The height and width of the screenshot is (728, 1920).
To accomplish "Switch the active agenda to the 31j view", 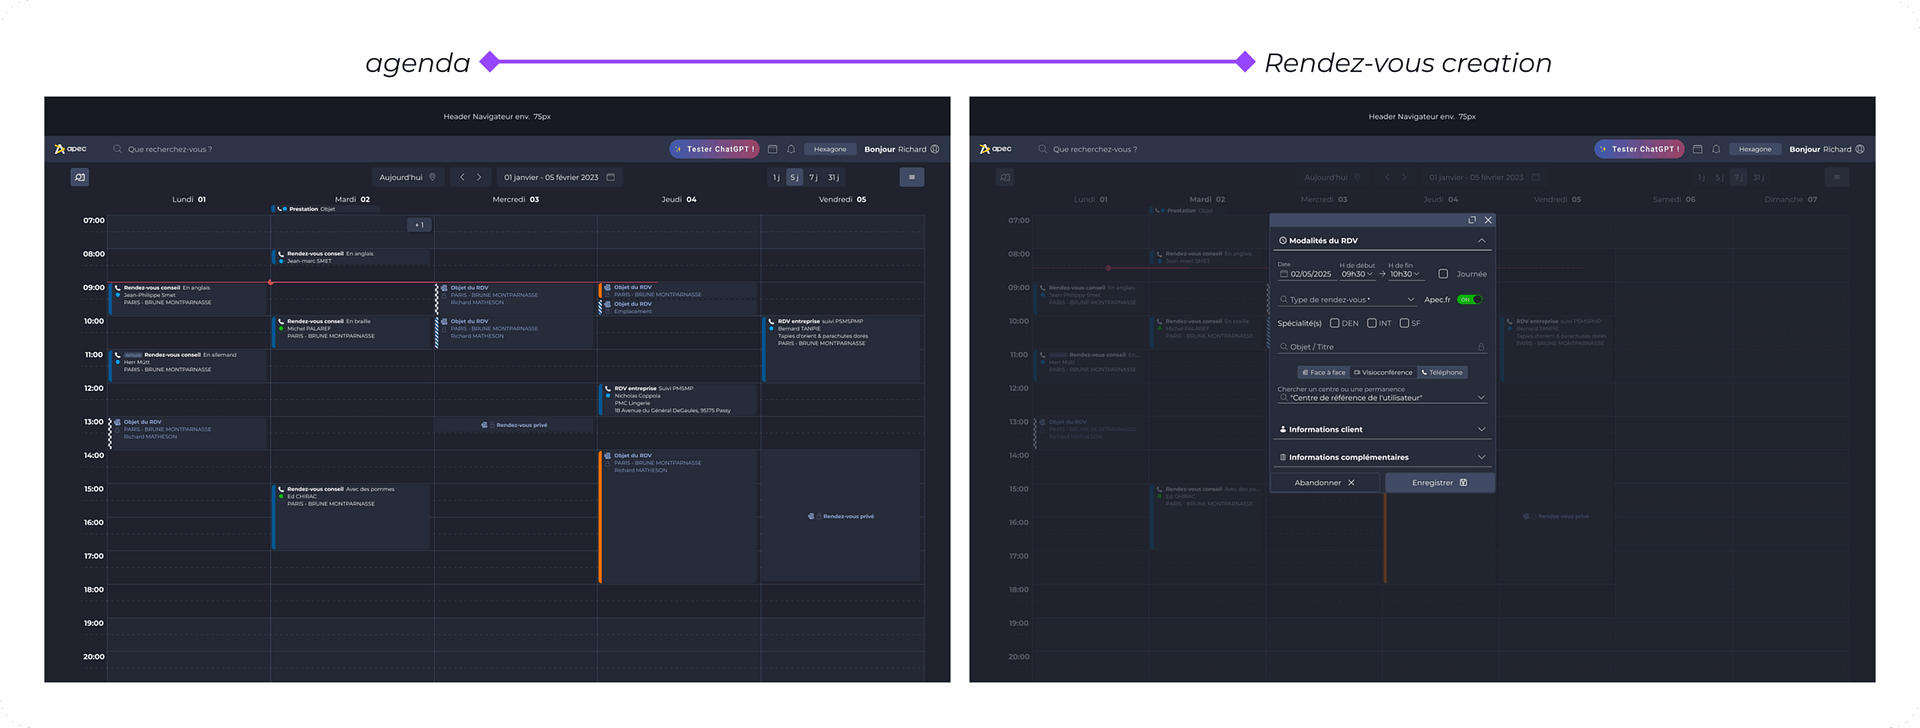I will coord(833,177).
